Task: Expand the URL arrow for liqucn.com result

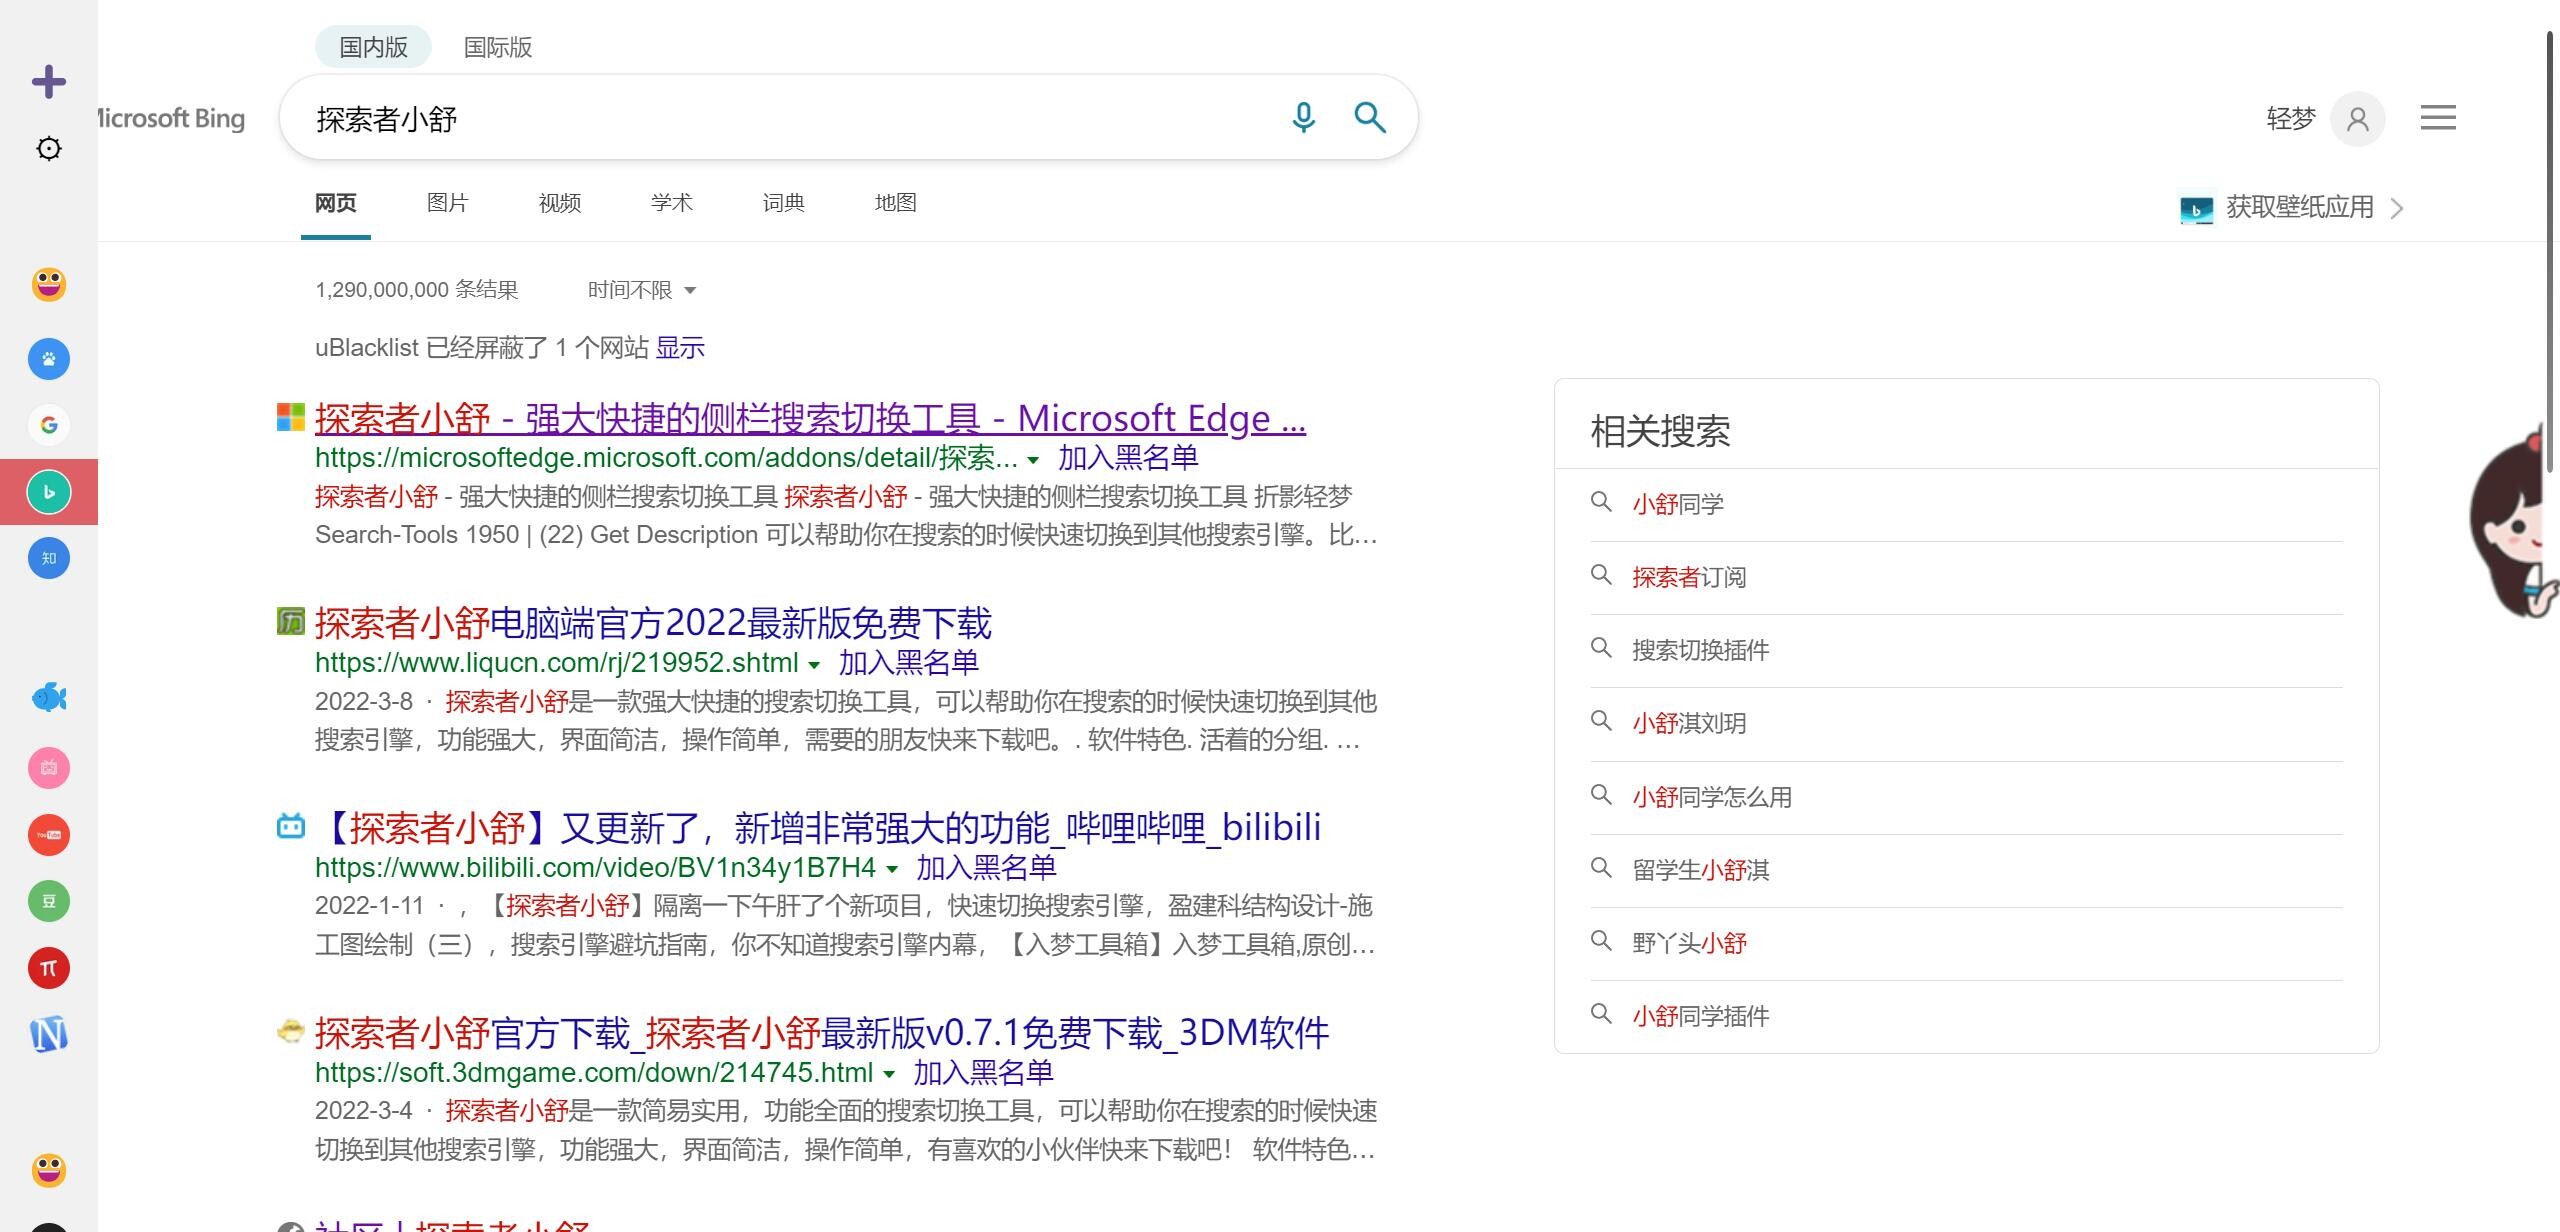Action: coord(814,665)
